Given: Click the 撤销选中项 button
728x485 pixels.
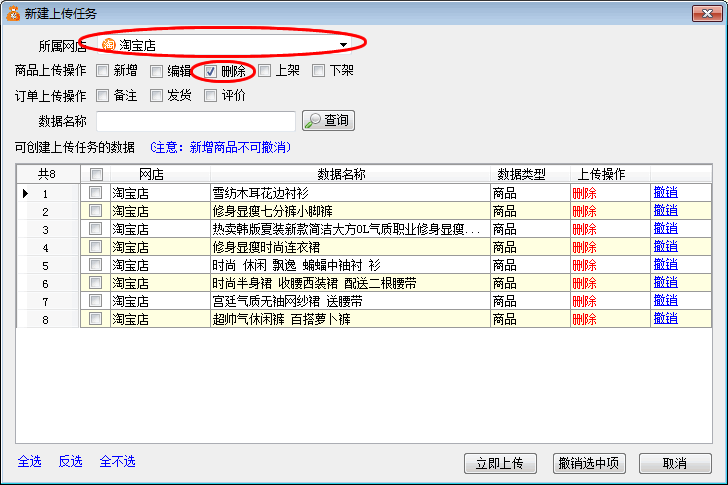Looking at the screenshot, I should pyautogui.click(x=589, y=463).
